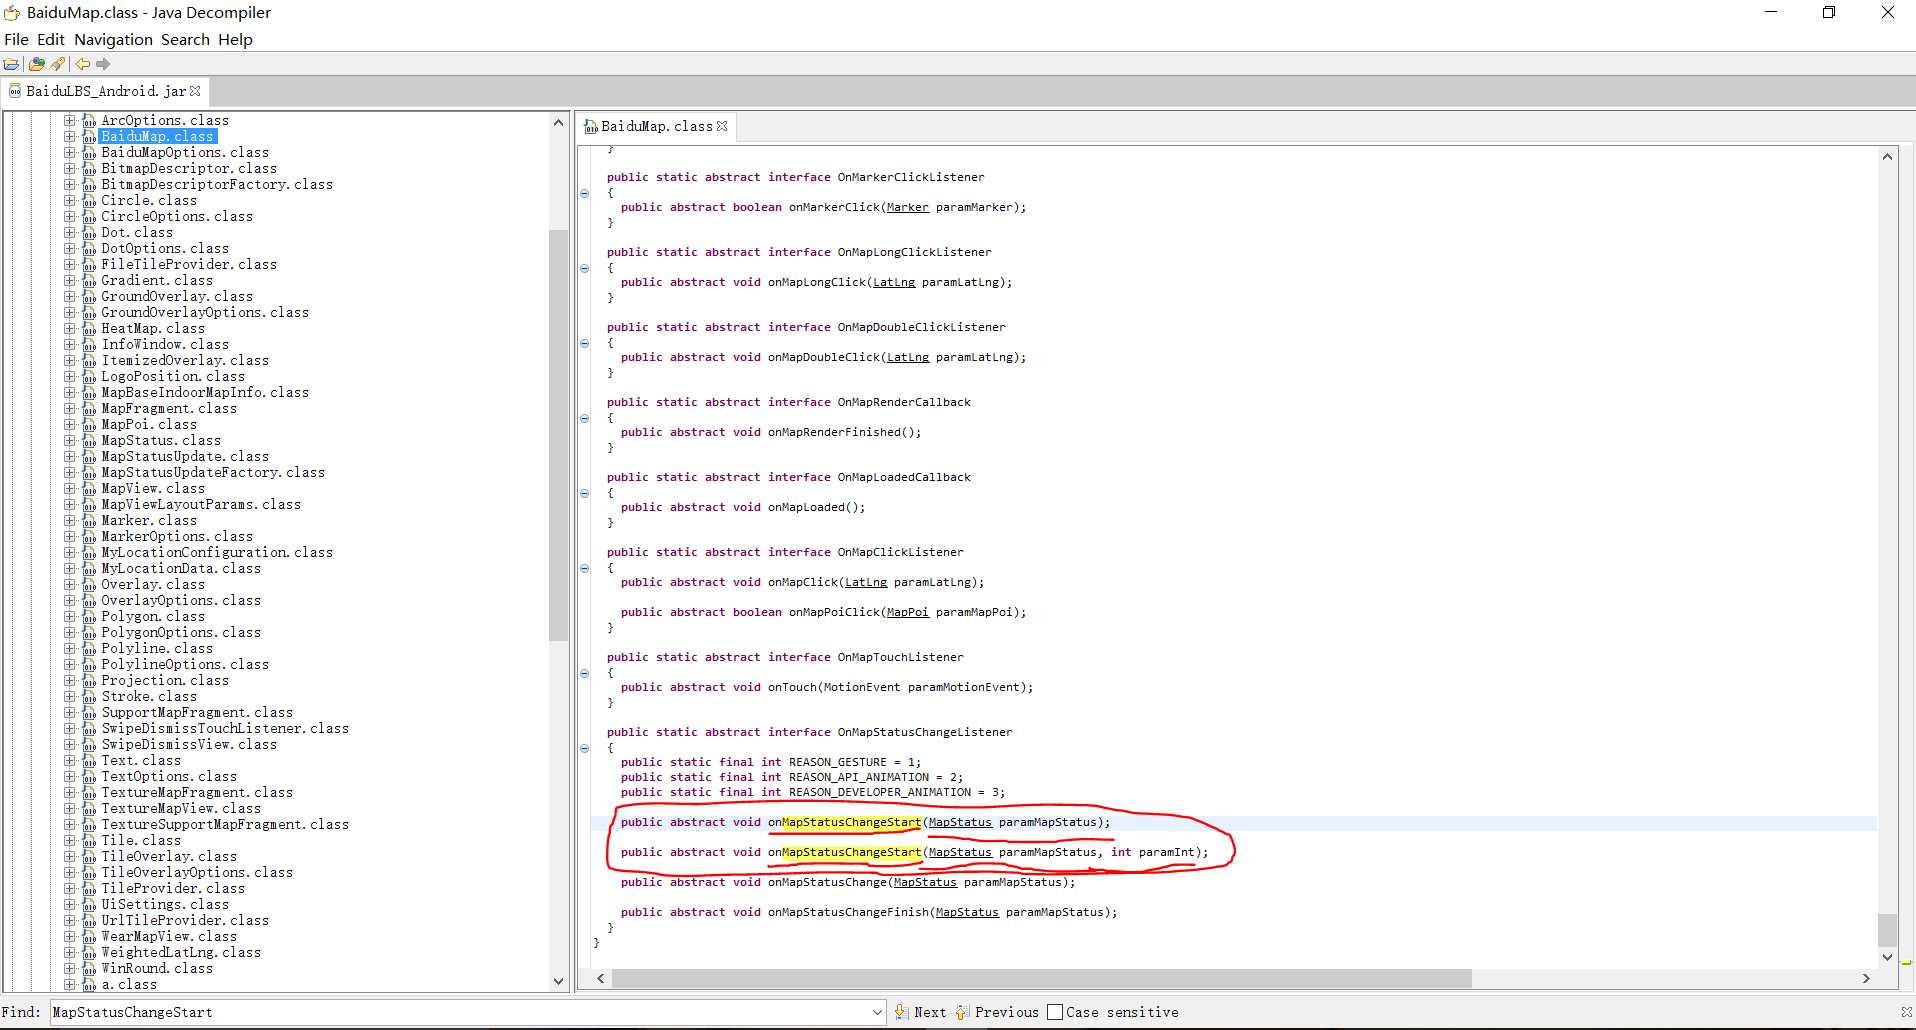Click the Next search arrow icon
Screen dimensions: 1916x1030
coord(901,1012)
